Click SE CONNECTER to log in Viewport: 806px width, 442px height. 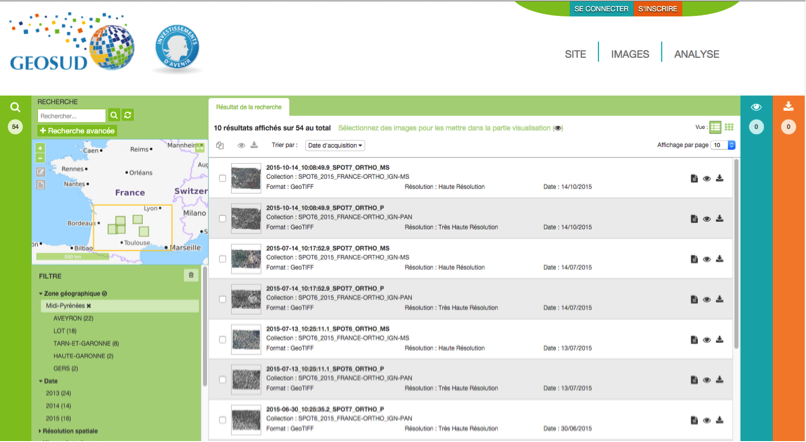click(x=601, y=9)
